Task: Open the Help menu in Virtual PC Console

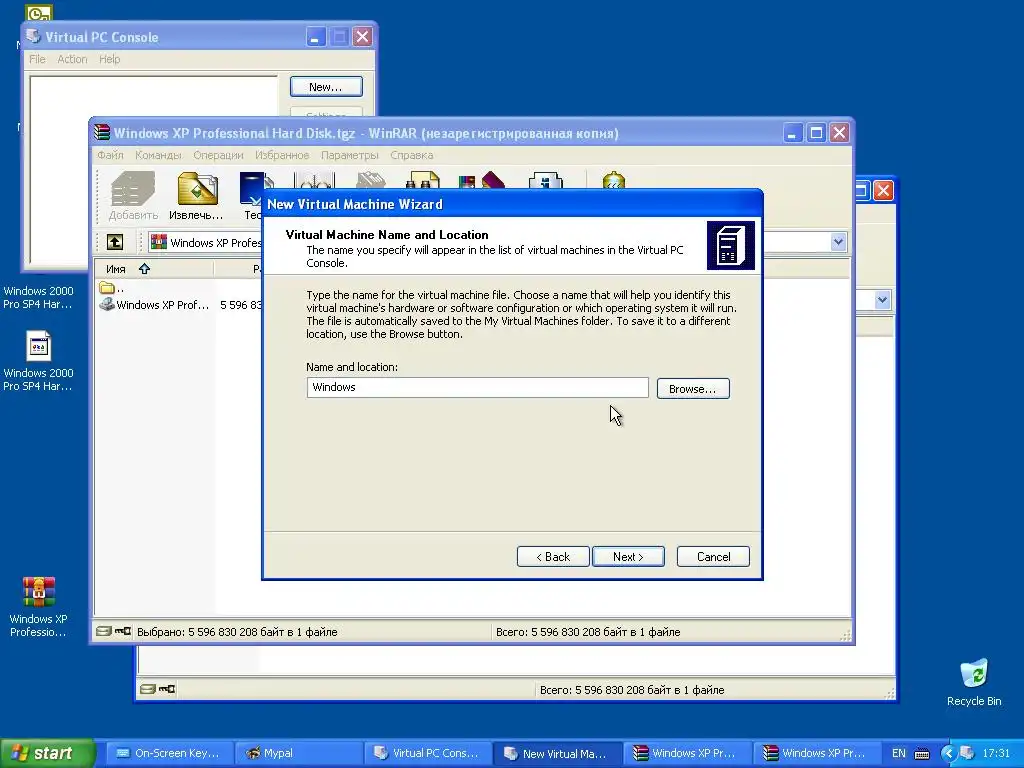Action: 110,59
